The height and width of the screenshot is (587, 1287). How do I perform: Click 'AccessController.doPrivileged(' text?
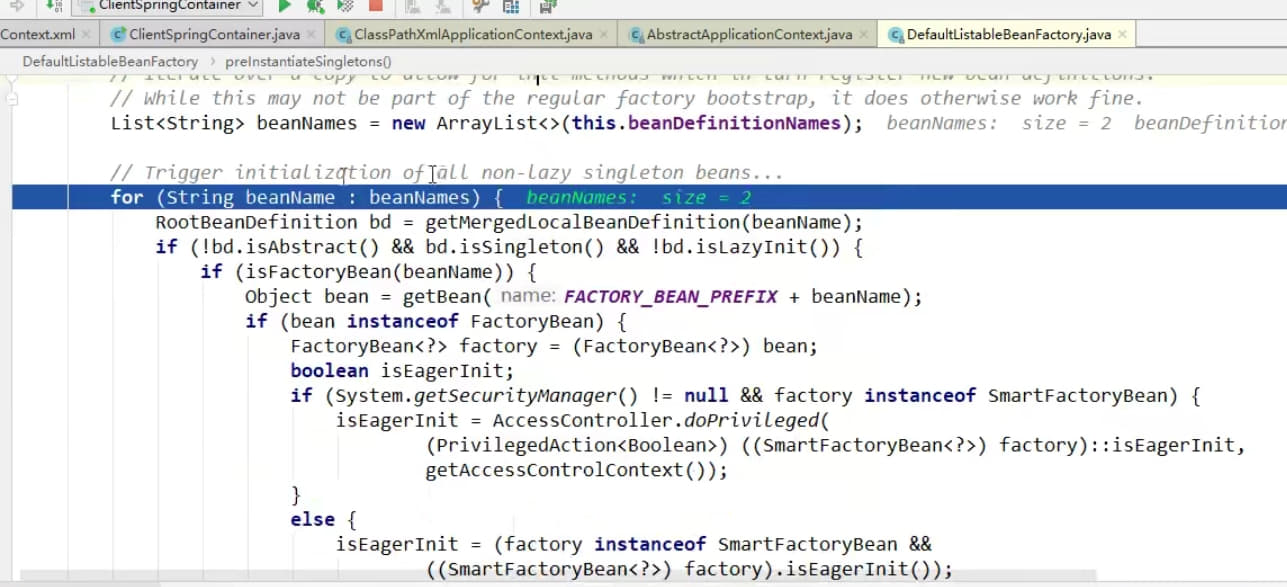pos(661,421)
